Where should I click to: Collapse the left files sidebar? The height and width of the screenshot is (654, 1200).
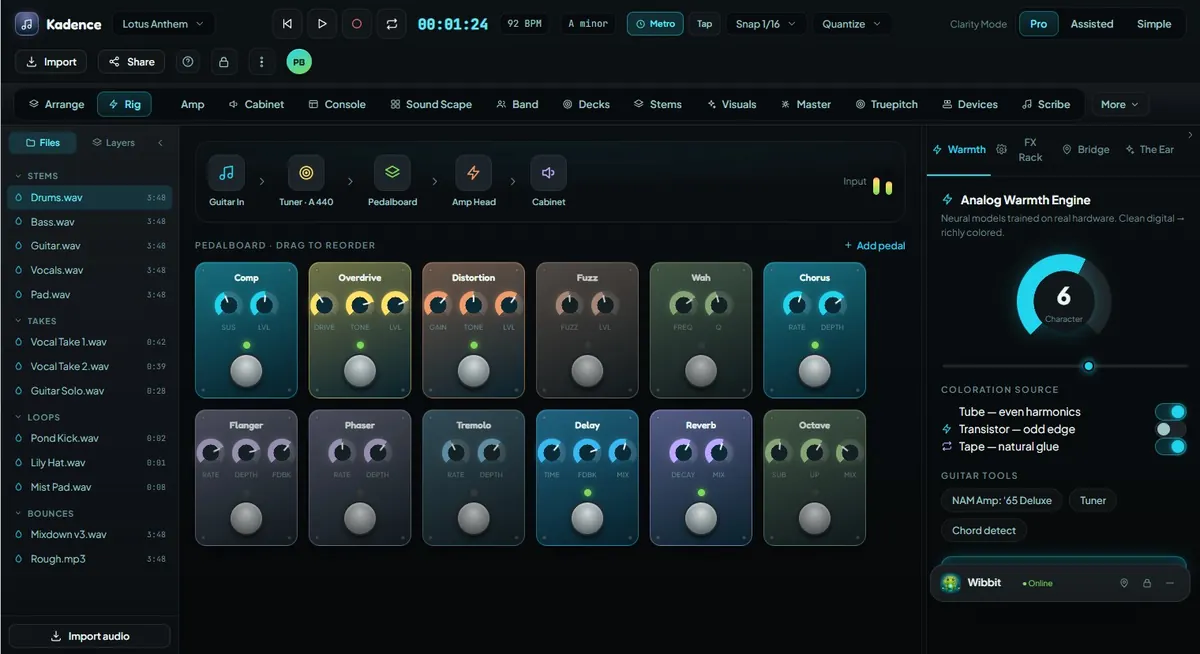coord(160,143)
